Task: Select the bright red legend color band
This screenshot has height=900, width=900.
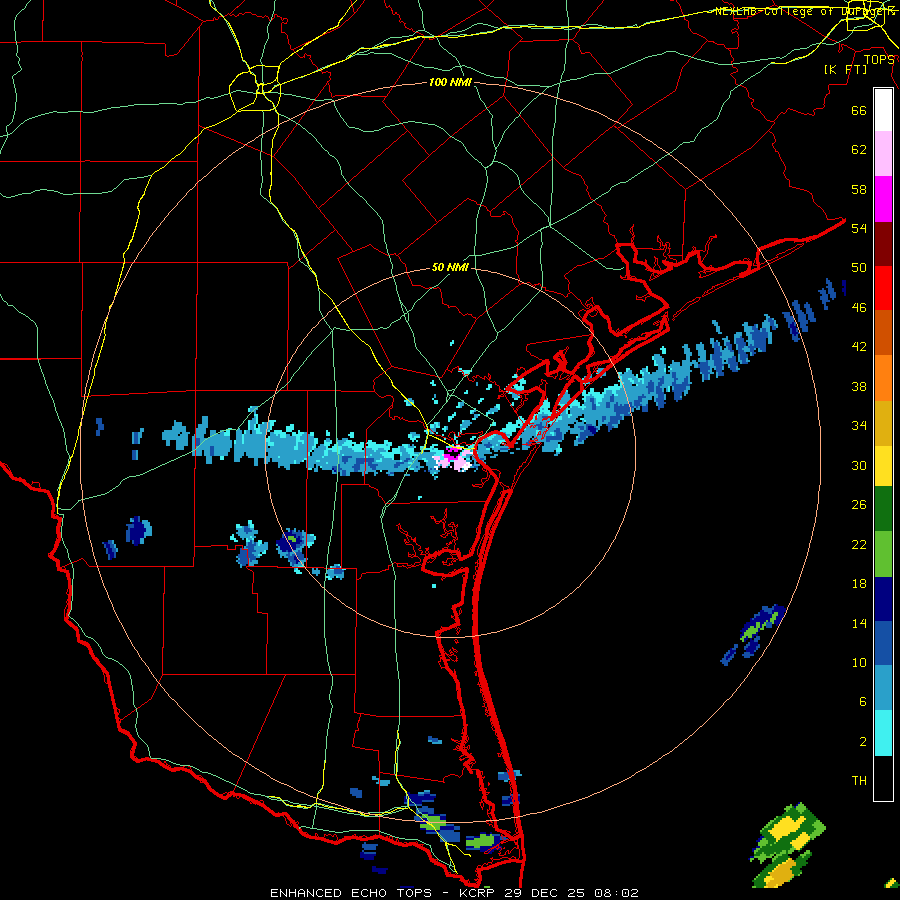Action: pyautogui.click(x=883, y=288)
